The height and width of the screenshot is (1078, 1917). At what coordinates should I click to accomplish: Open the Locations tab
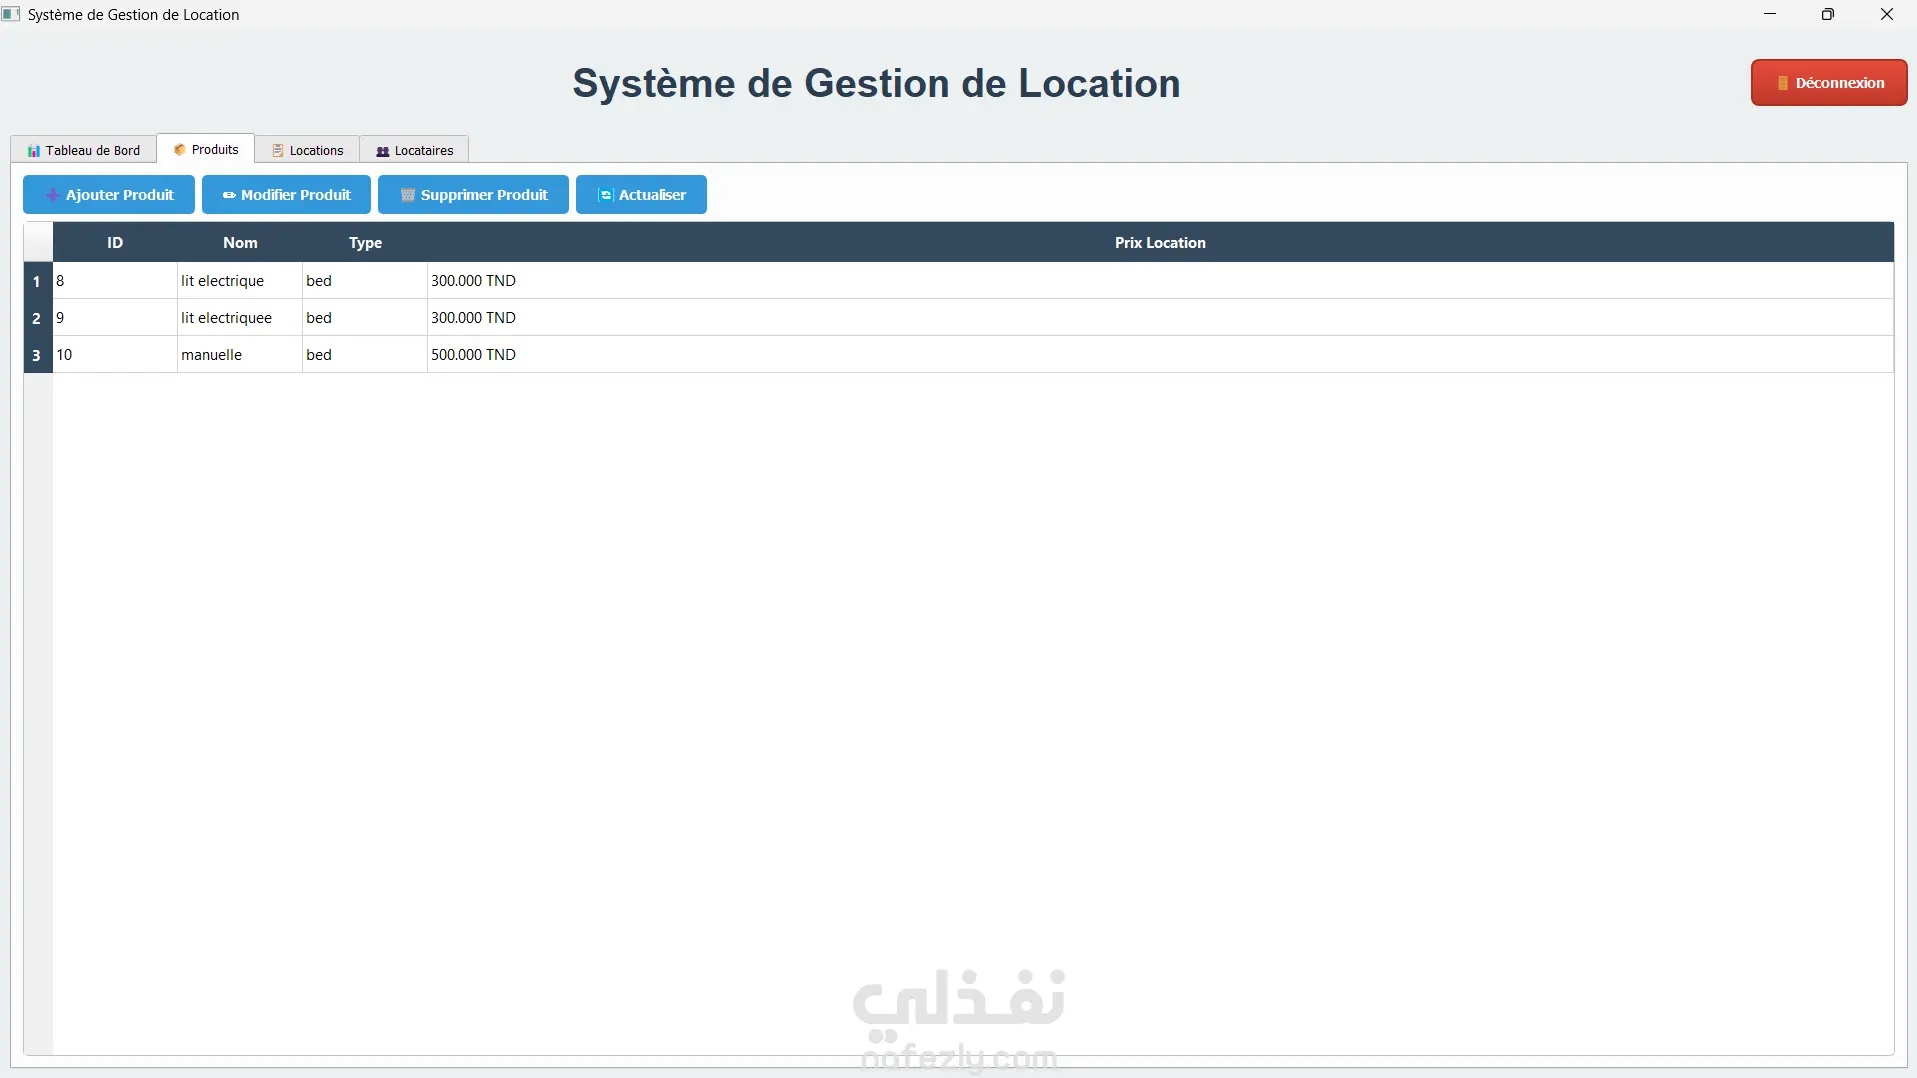(x=307, y=150)
